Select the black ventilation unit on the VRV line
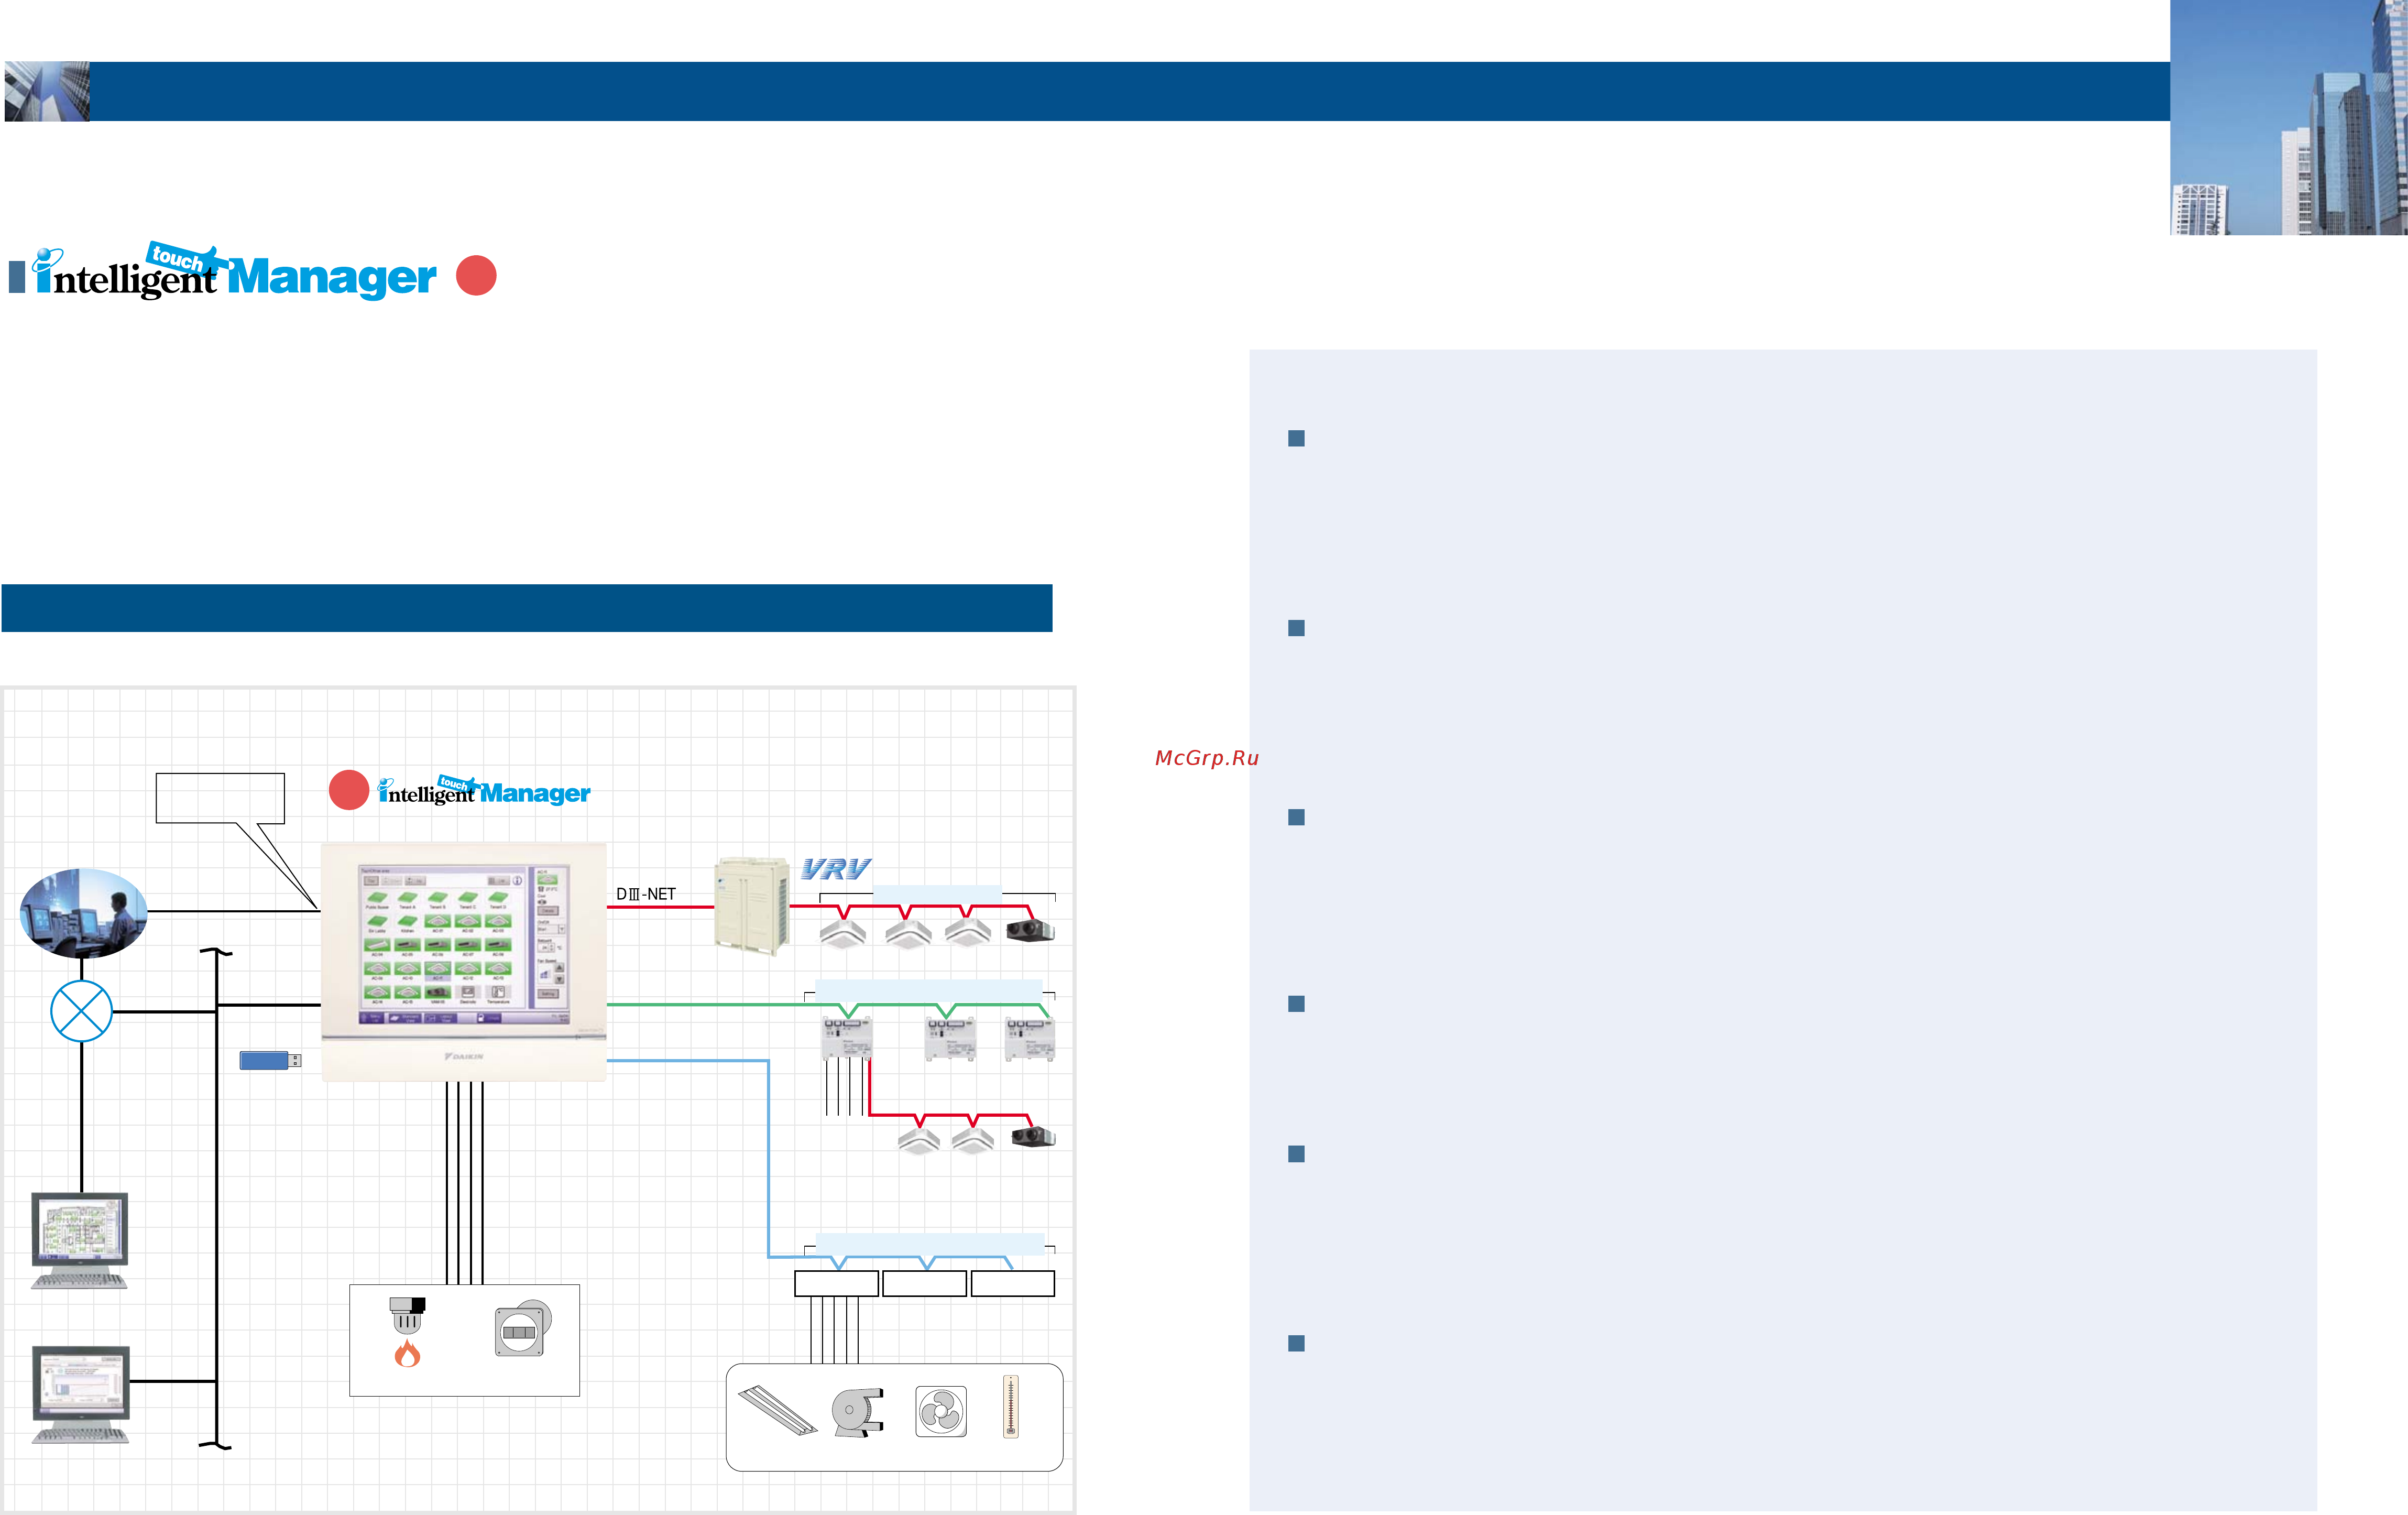The height and width of the screenshot is (1515, 2408). 1030,930
